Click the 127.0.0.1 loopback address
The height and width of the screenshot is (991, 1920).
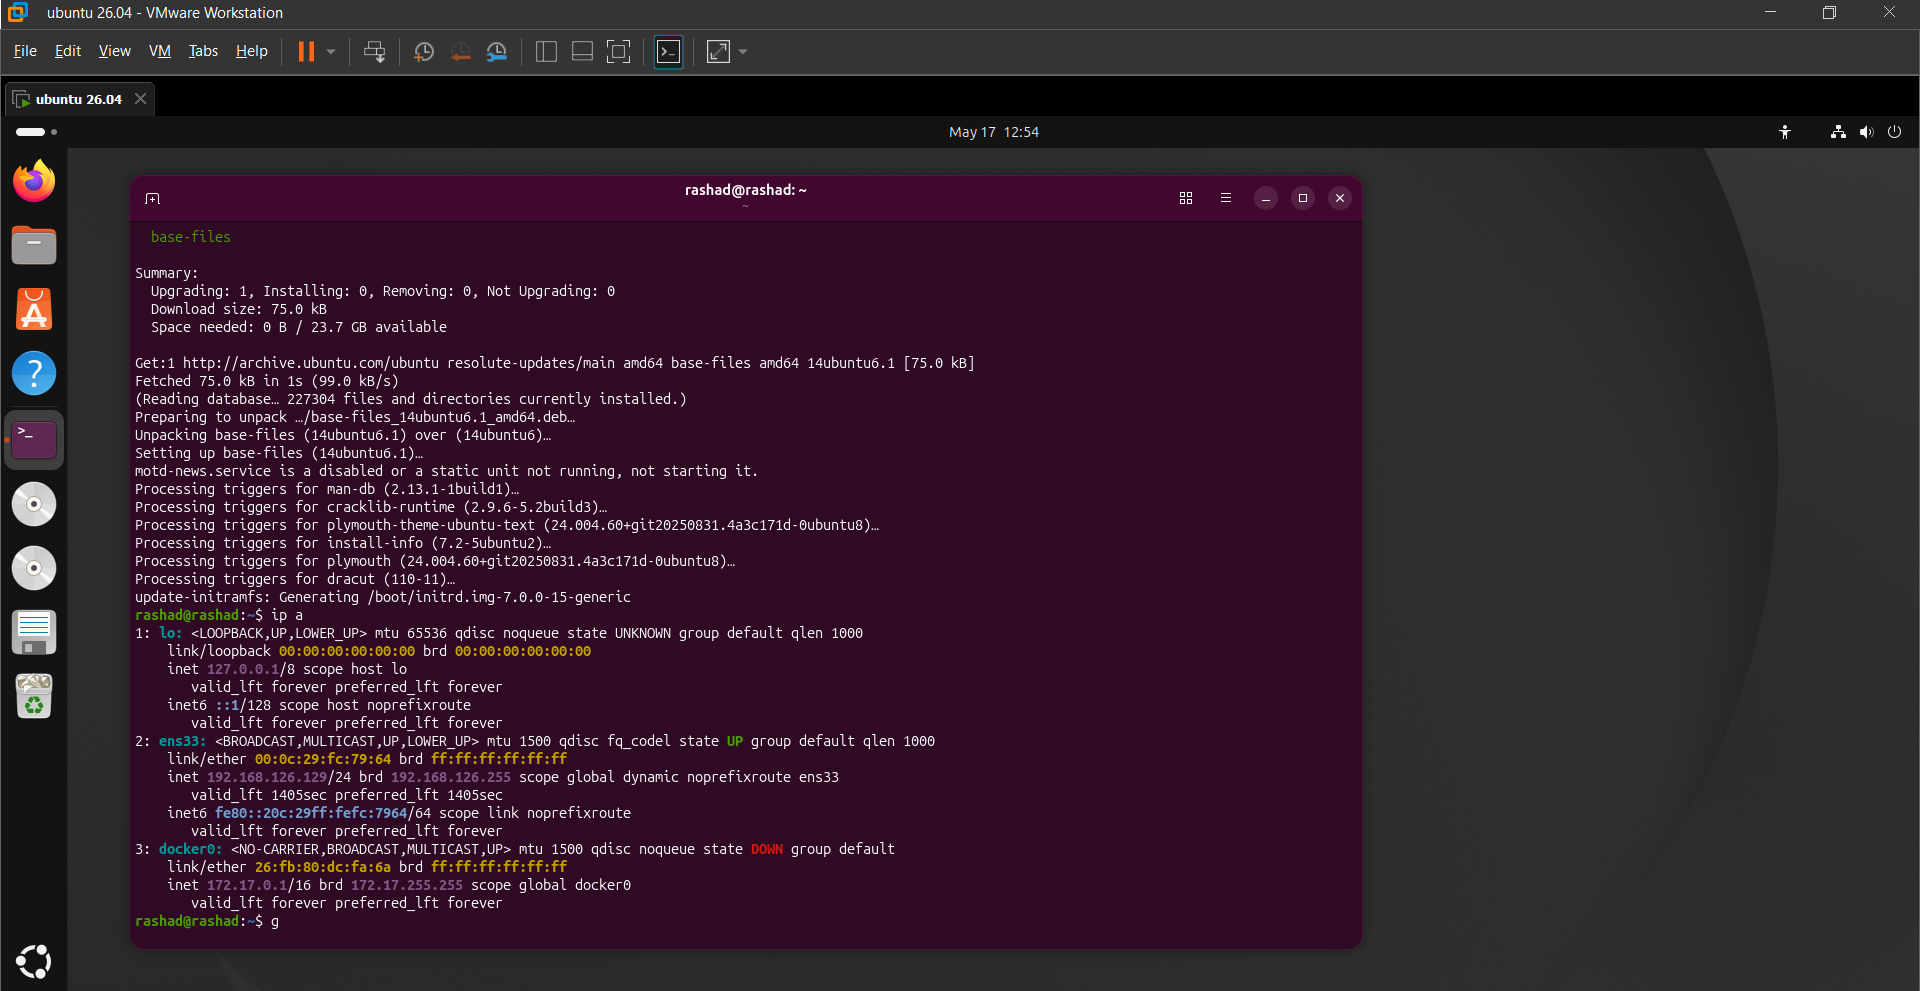(x=243, y=669)
